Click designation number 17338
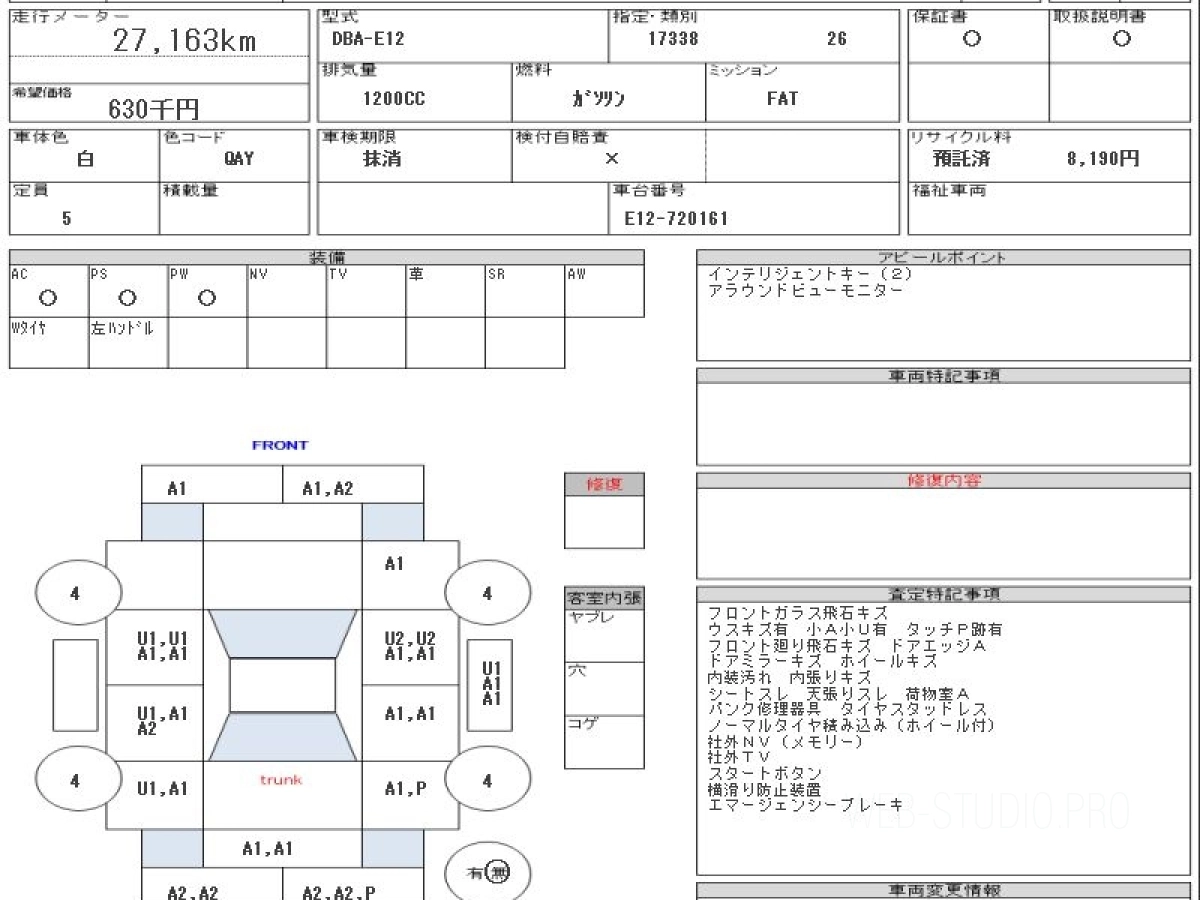Viewport: 1200px width, 900px height. pos(673,39)
